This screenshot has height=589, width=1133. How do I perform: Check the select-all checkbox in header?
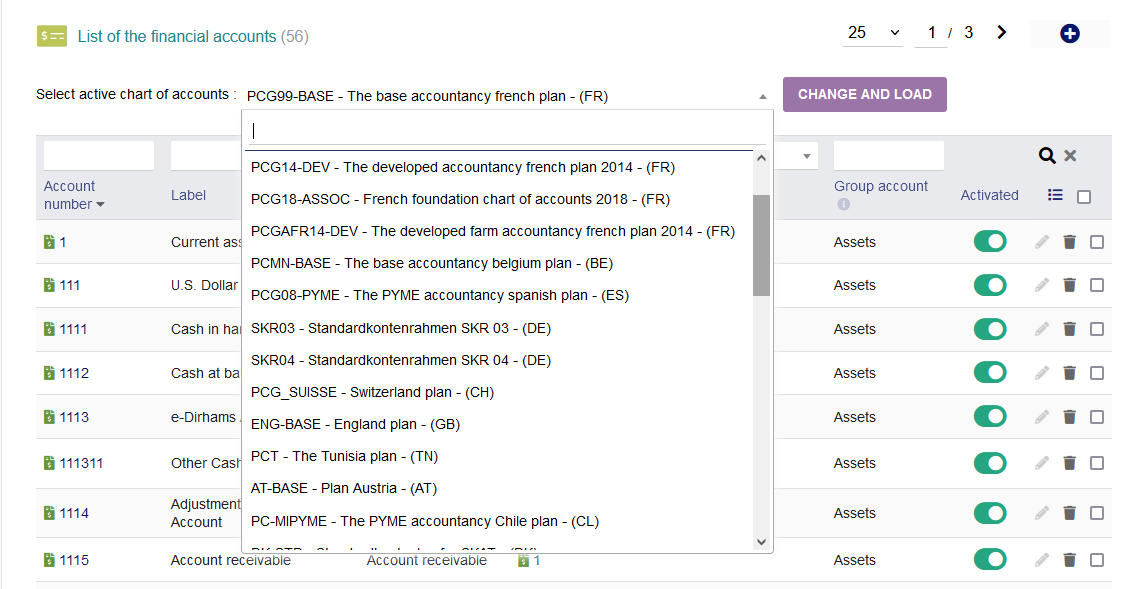[x=1084, y=197]
